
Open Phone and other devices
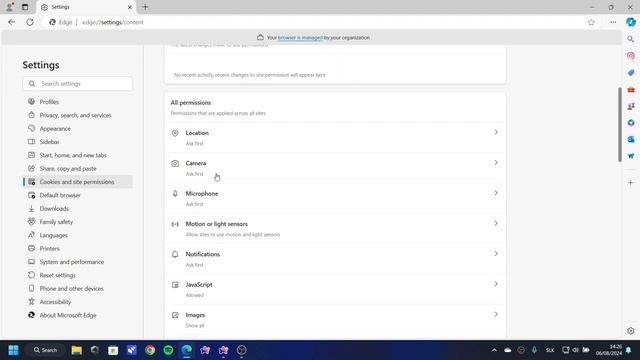[78, 289]
